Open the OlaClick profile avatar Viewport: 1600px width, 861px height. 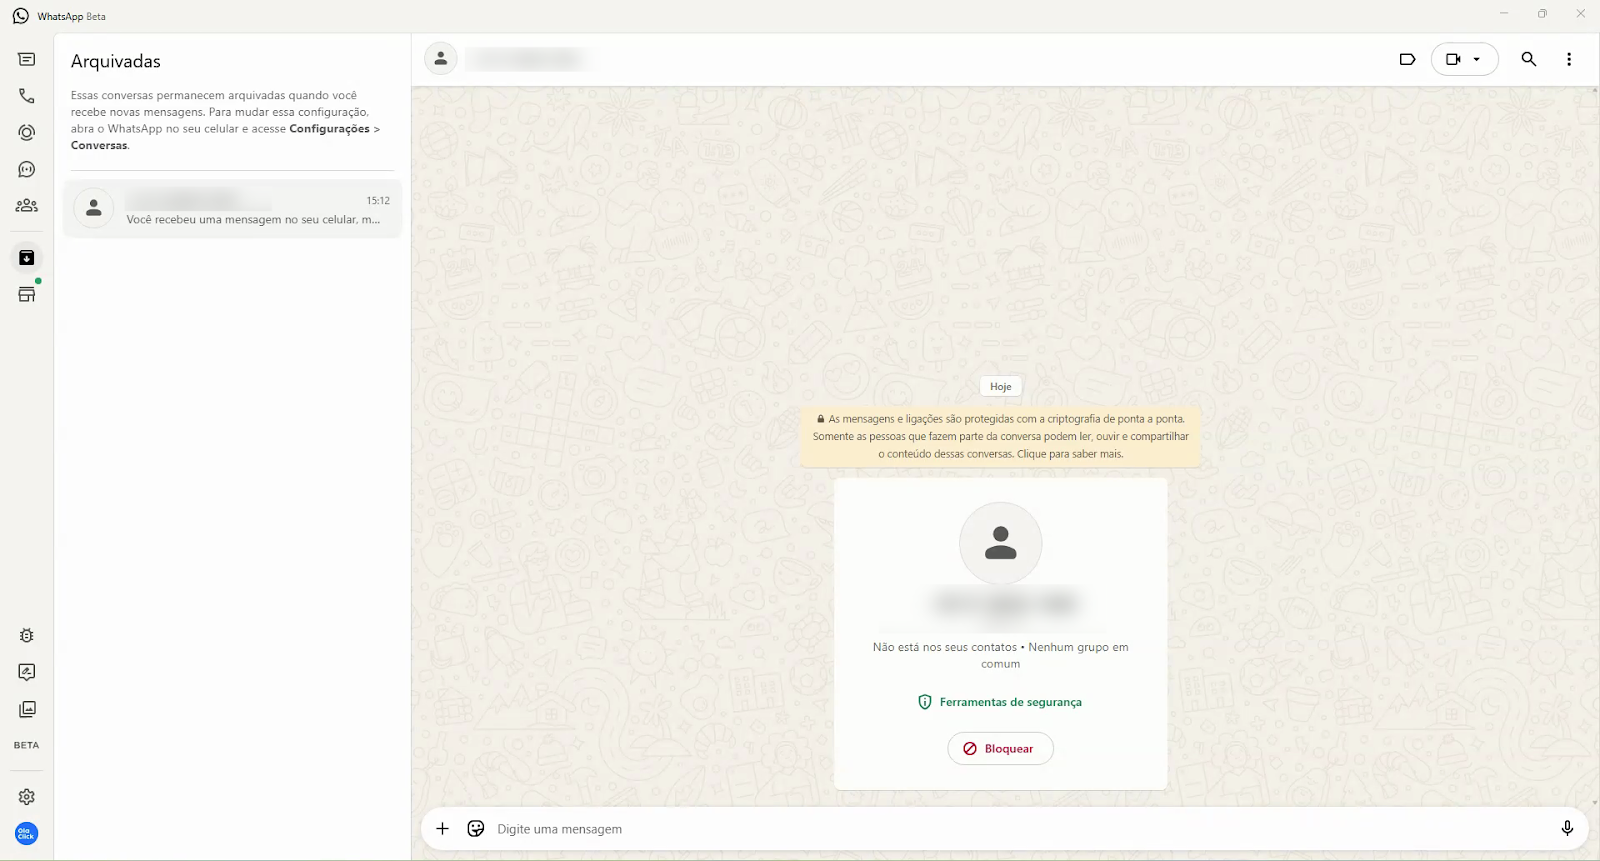tap(27, 834)
